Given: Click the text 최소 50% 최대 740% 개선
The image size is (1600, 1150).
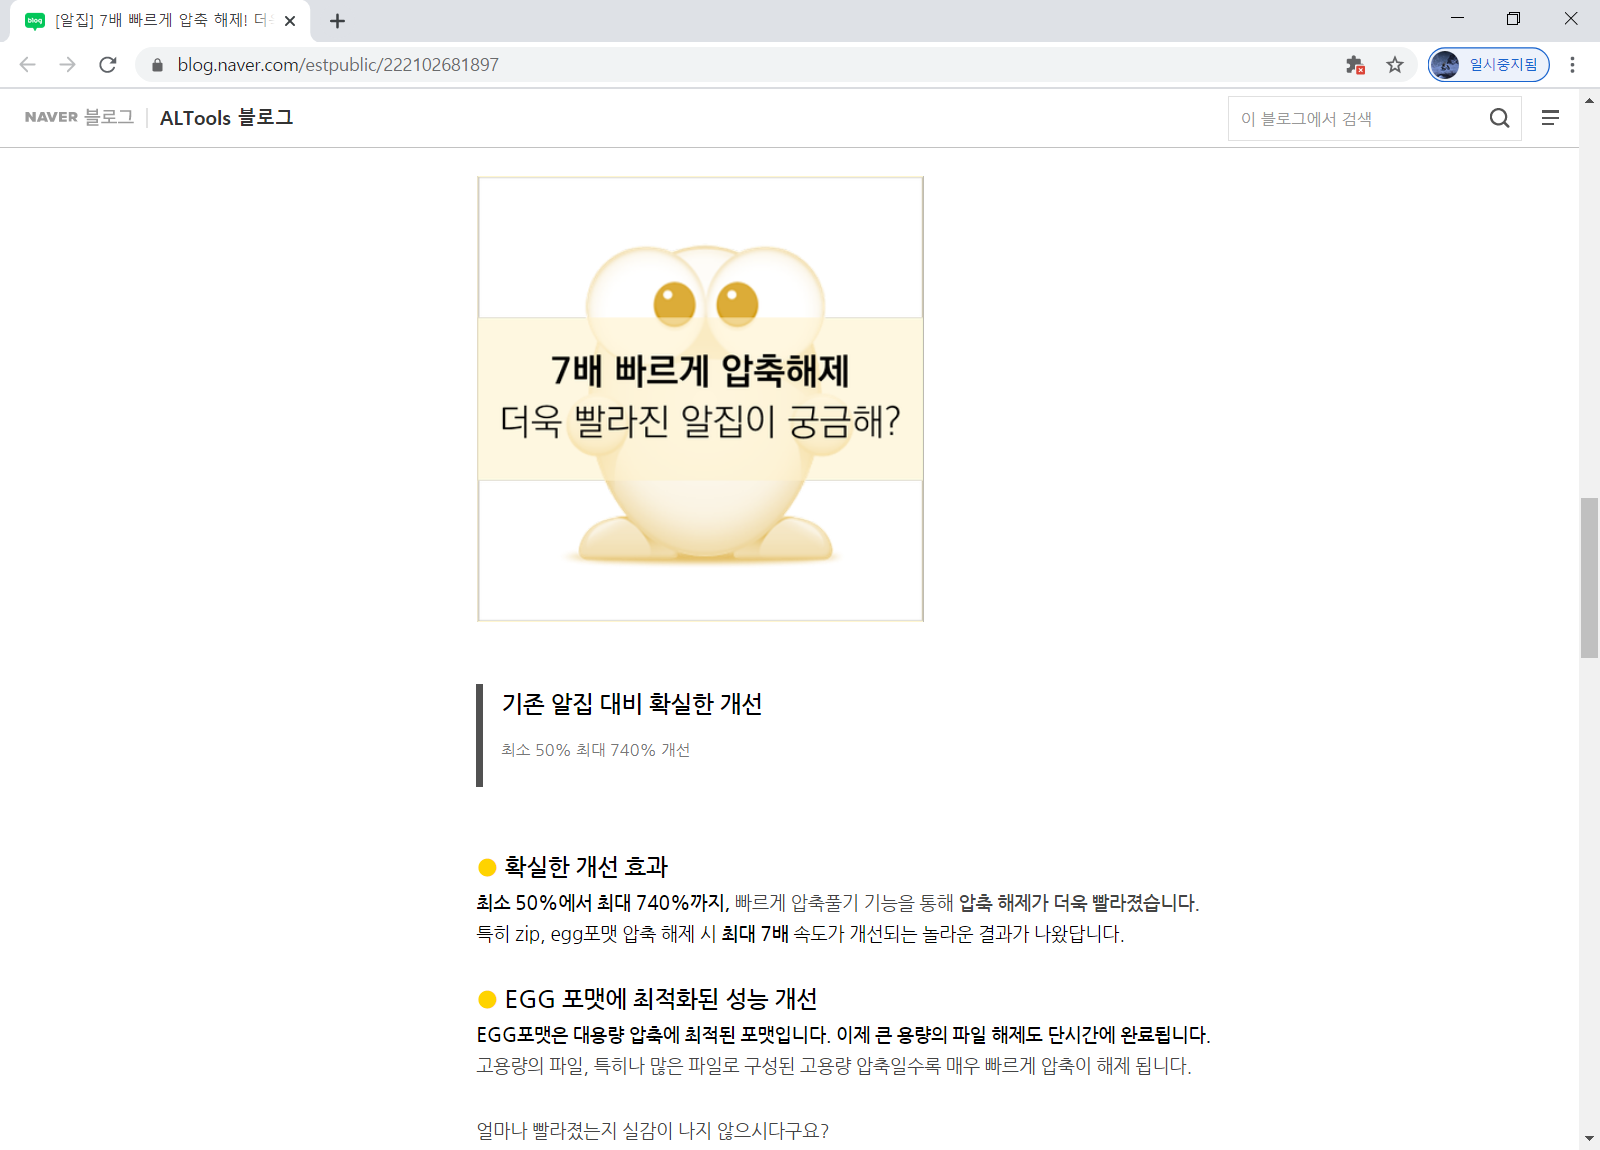Looking at the screenshot, I should [596, 750].
